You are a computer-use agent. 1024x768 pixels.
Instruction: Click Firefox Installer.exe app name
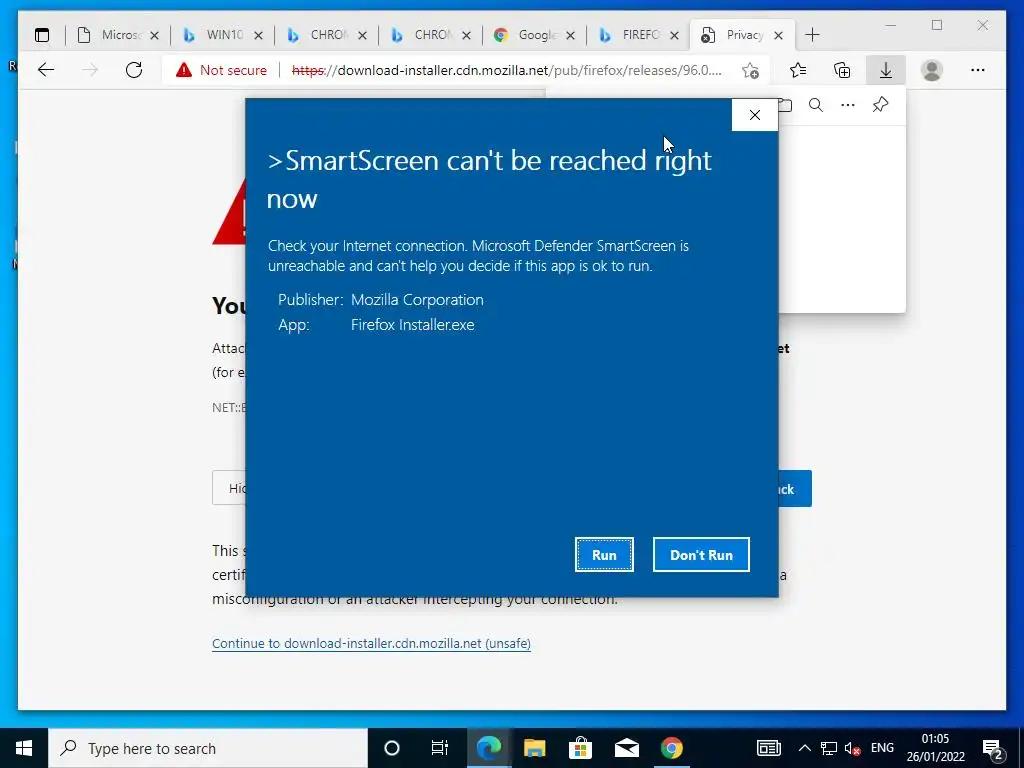pyautogui.click(x=413, y=325)
